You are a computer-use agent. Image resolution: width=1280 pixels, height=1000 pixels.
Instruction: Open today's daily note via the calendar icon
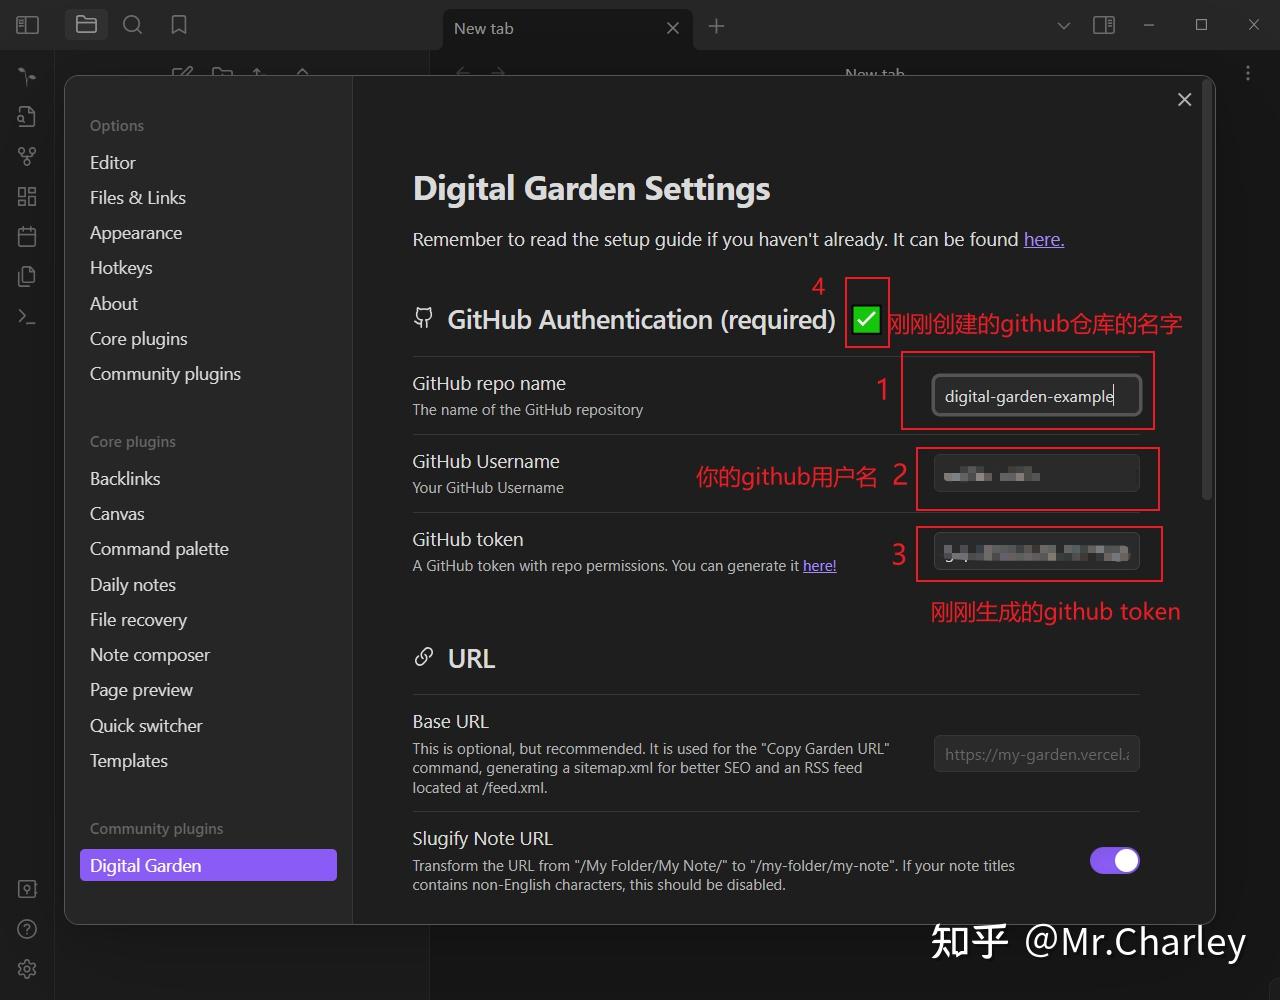click(x=27, y=236)
